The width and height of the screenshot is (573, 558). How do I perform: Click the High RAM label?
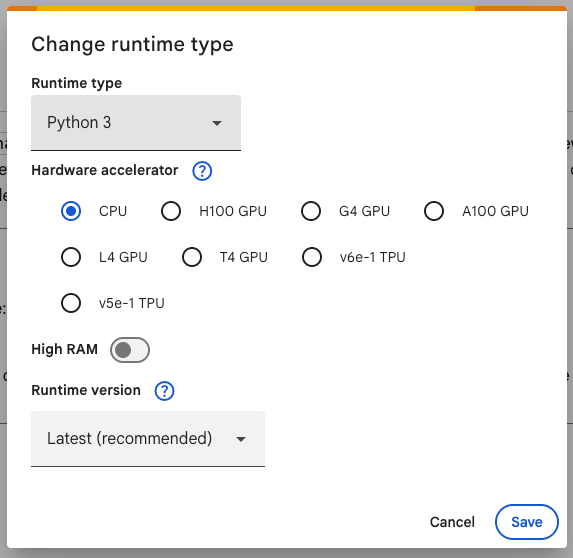click(65, 349)
